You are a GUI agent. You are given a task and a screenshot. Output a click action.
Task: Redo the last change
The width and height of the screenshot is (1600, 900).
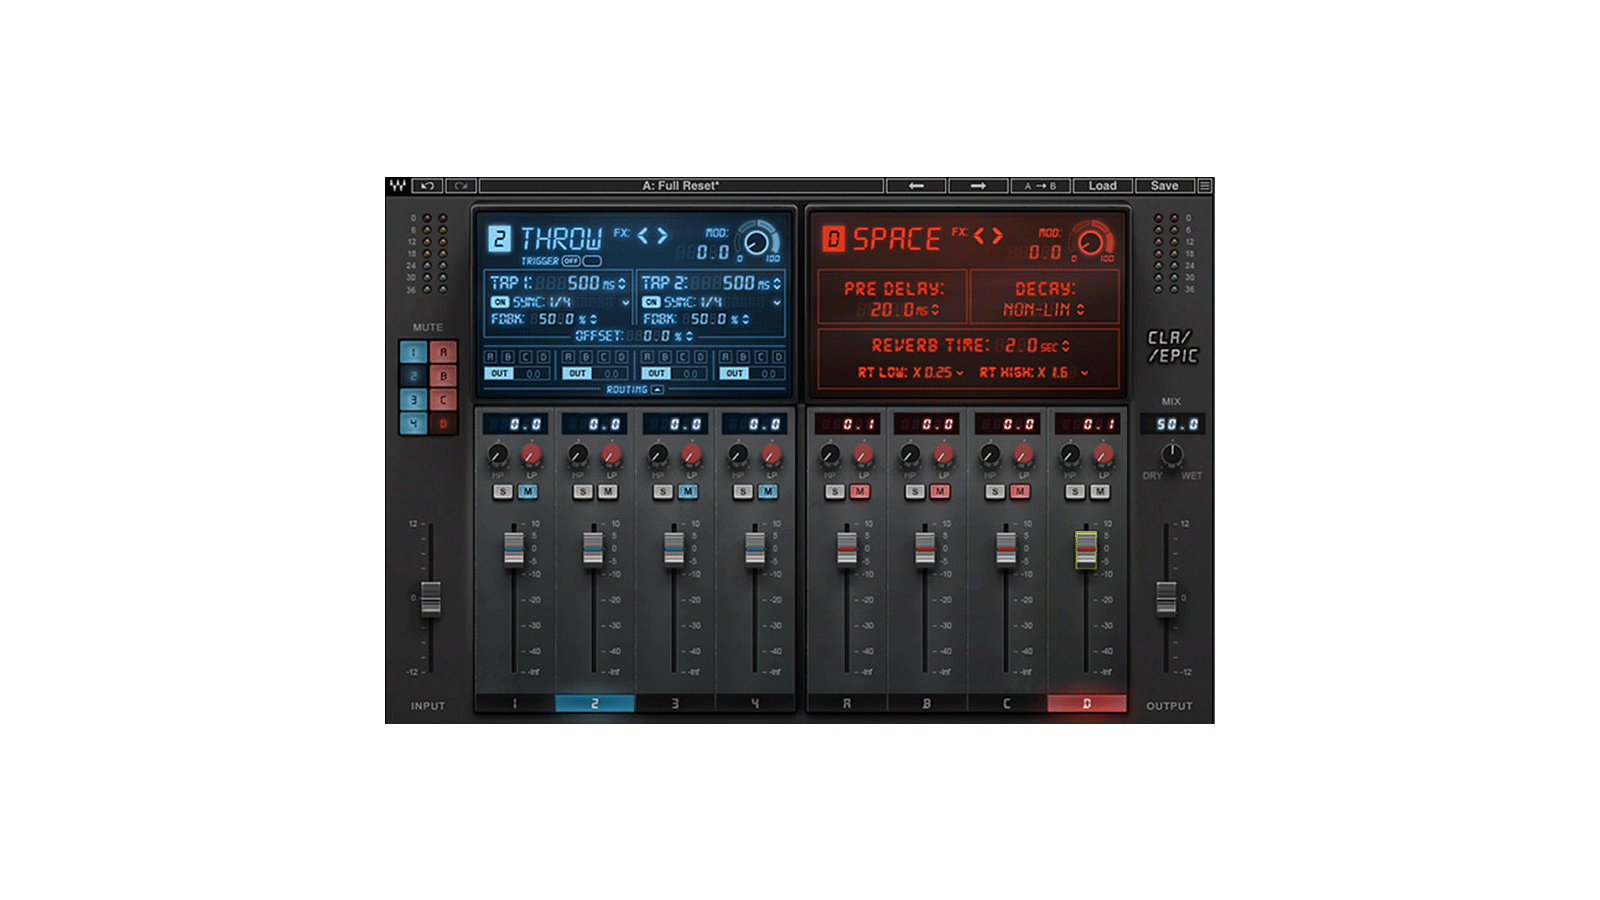460,186
